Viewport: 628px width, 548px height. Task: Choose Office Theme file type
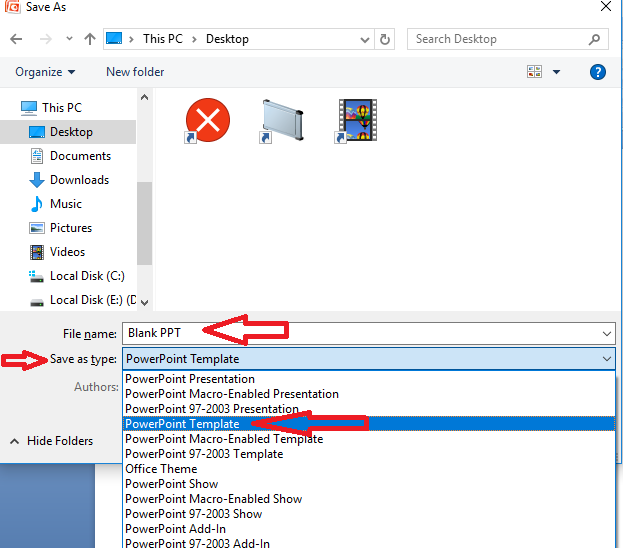point(368,469)
